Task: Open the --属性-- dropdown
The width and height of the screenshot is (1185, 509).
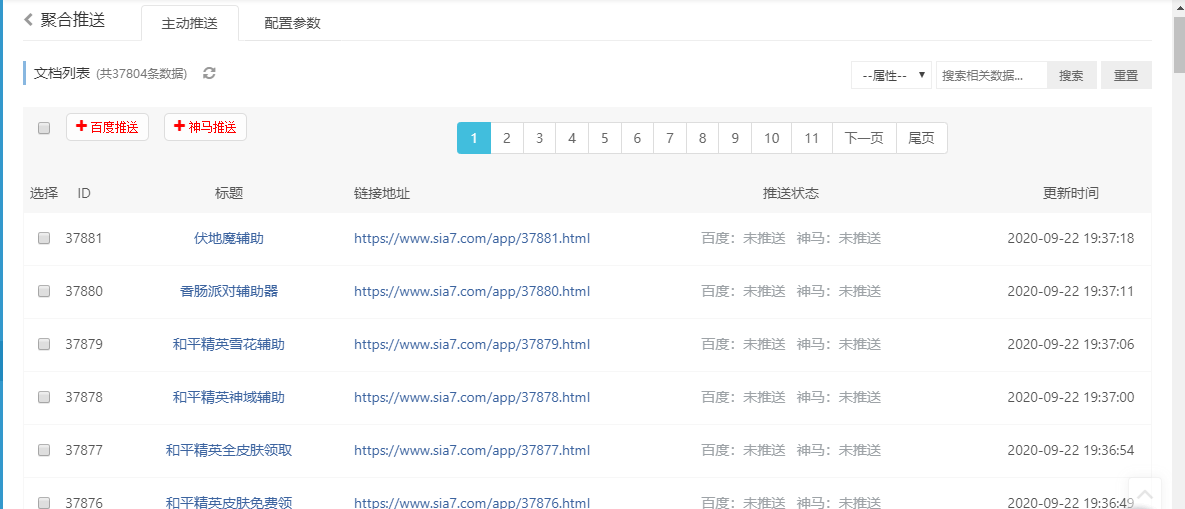Action: click(891, 76)
